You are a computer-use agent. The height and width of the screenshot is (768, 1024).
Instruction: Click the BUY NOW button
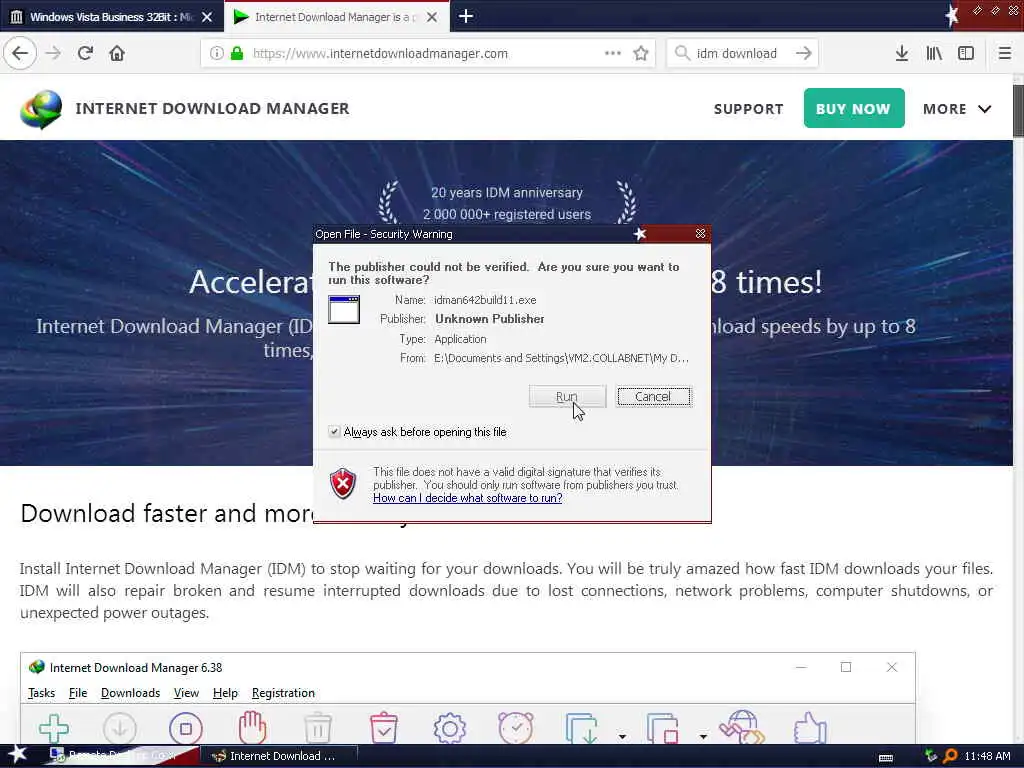(854, 108)
